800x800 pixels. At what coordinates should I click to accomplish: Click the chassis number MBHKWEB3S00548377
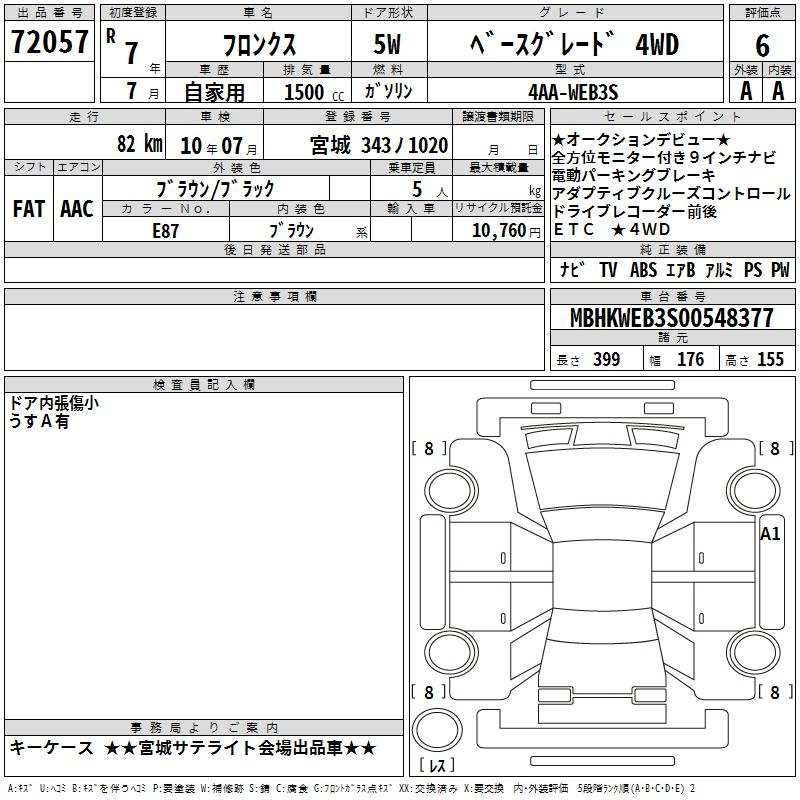(x=671, y=319)
